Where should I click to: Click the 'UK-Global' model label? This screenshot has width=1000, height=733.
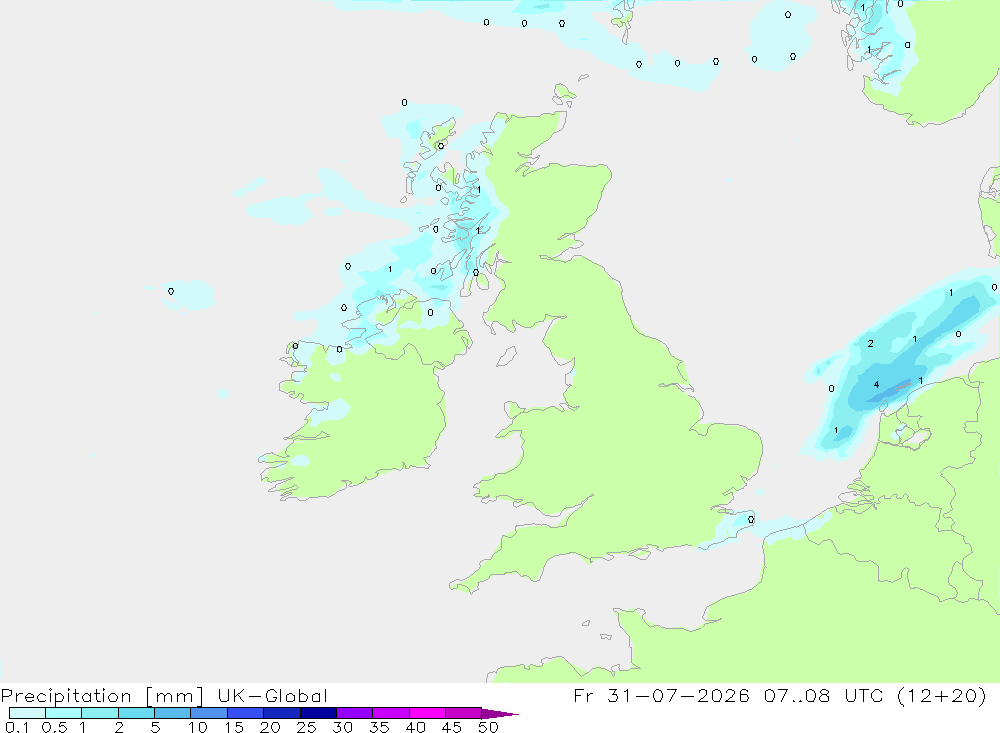(272, 695)
